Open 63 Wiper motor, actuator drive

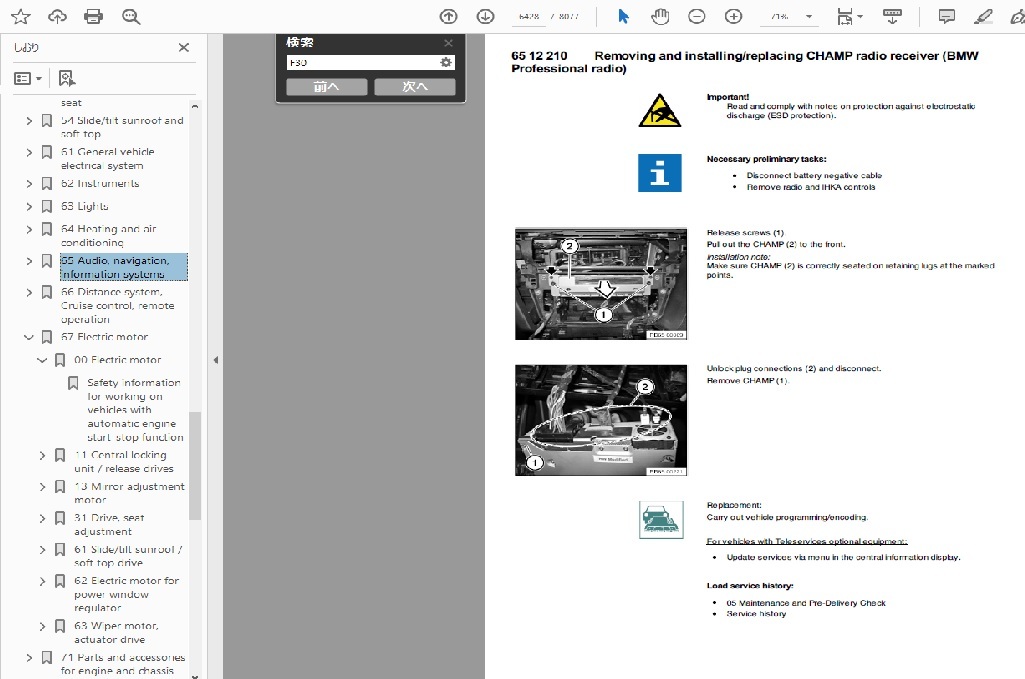point(116,633)
